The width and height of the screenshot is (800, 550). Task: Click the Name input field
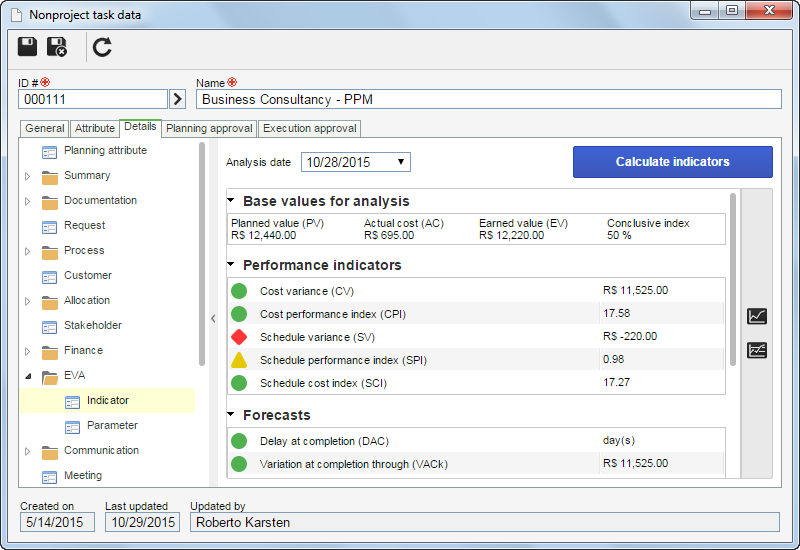[488, 99]
